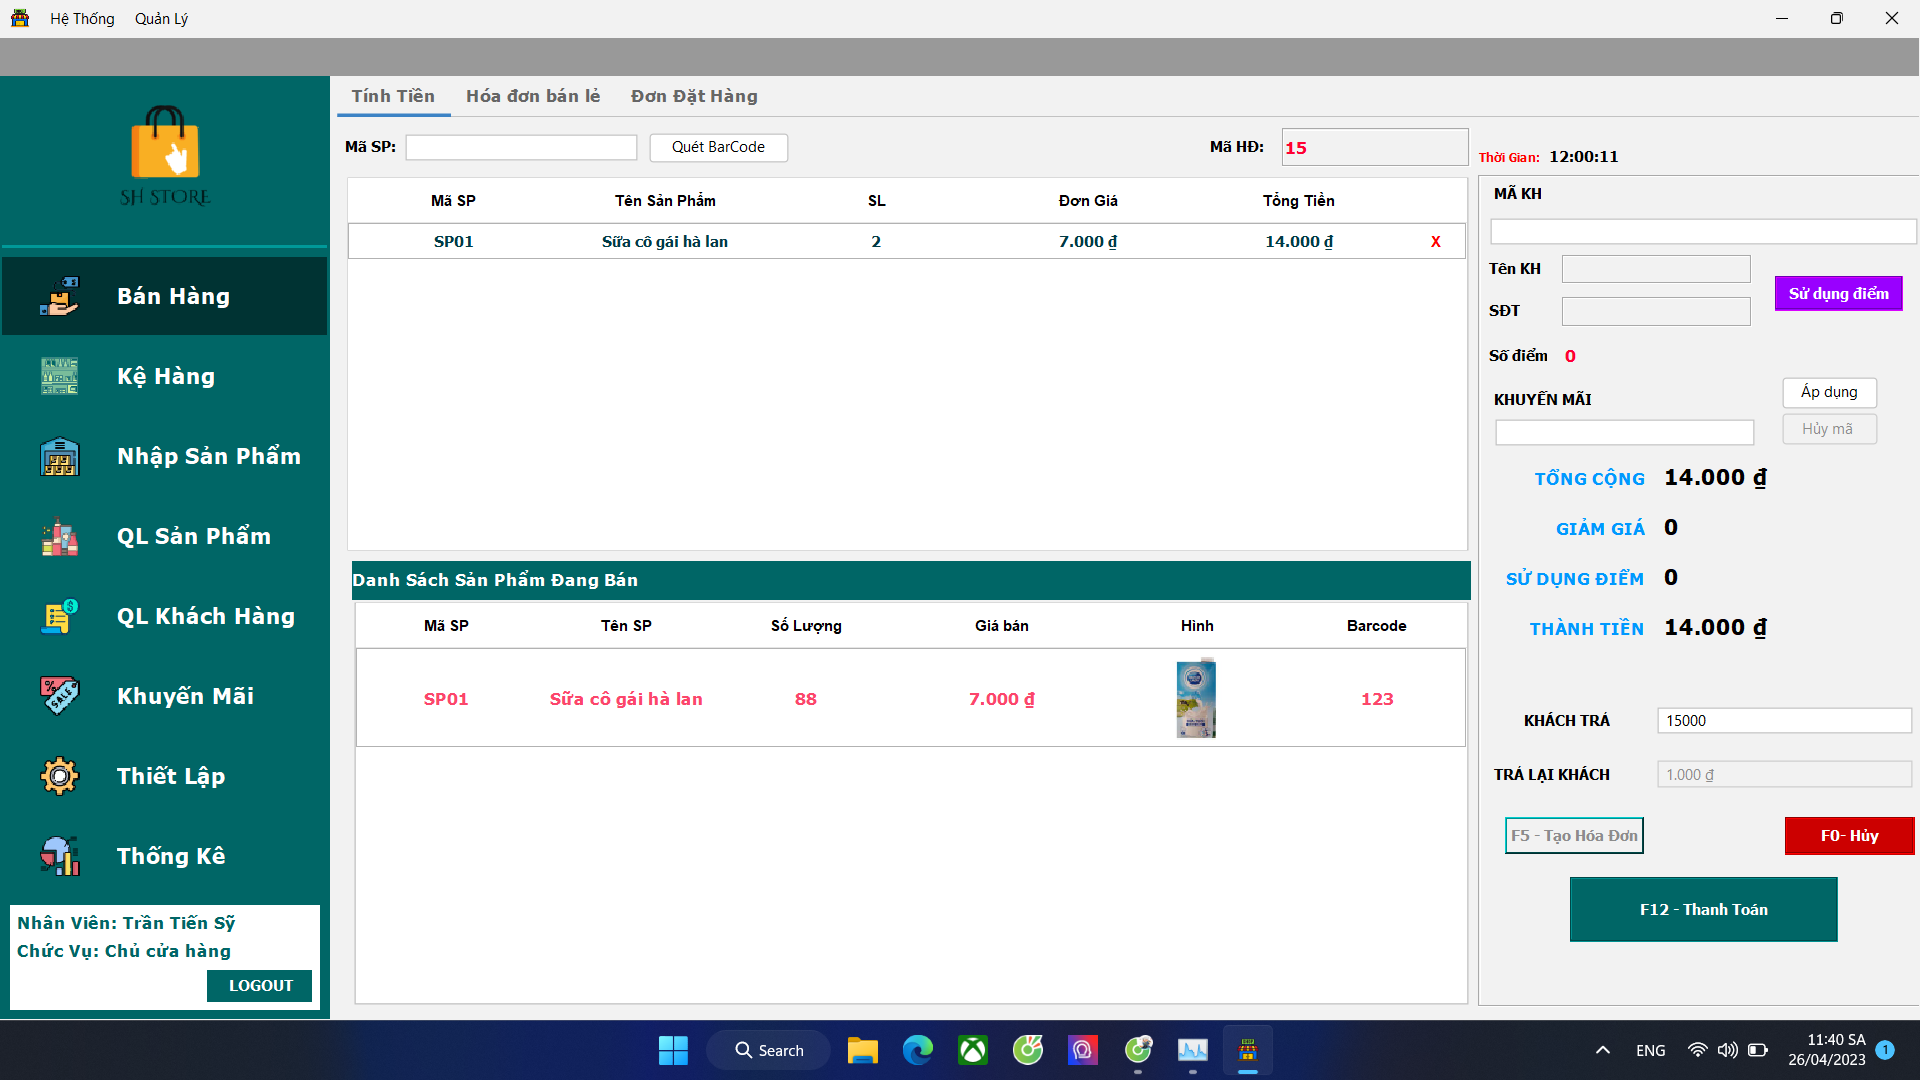Open Nhập Sản Phẩm warehouse icon
The image size is (1920, 1080).
click(59, 456)
